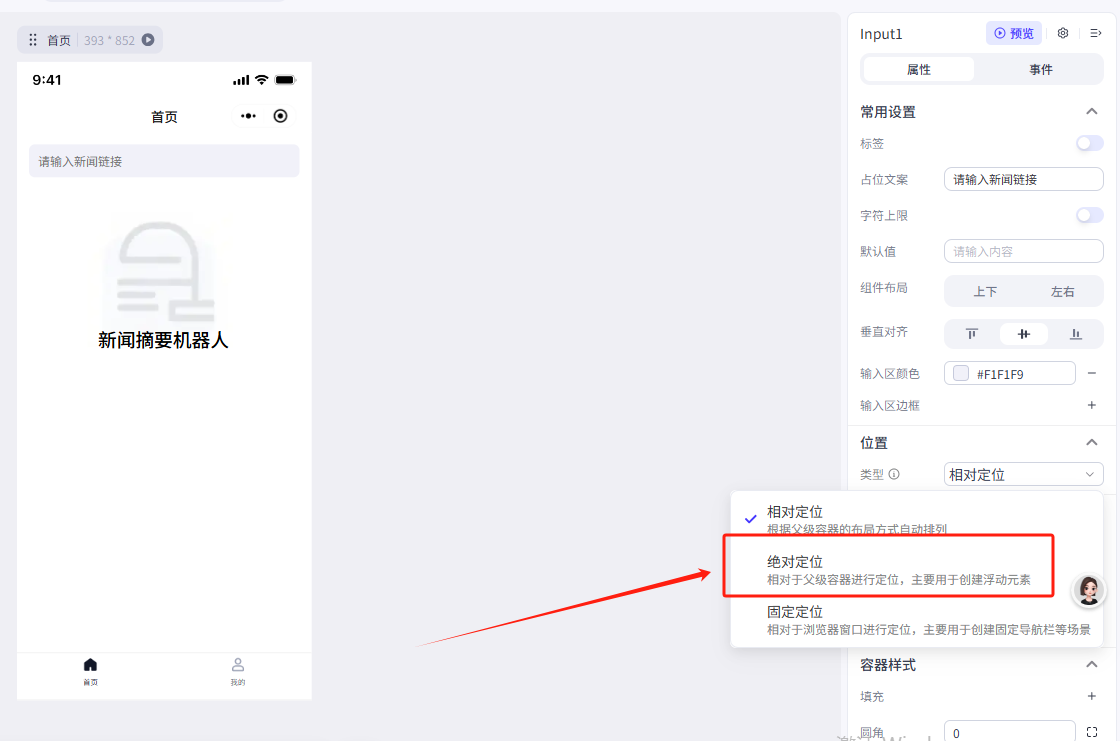The image size is (1120, 741).
Task: Click the info icon beside 类型
Action: tap(894, 474)
